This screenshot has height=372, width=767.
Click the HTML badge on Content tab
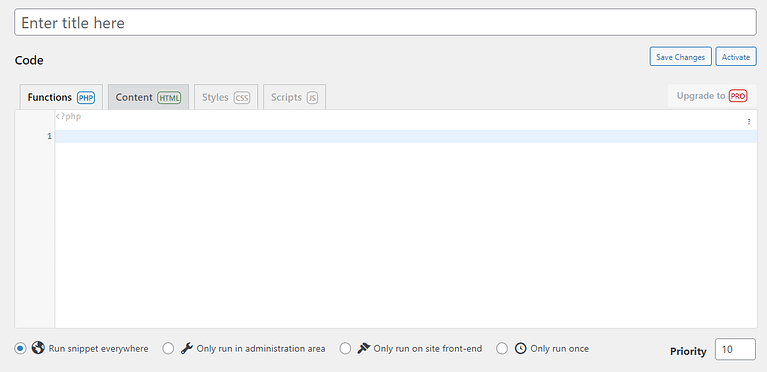169,98
